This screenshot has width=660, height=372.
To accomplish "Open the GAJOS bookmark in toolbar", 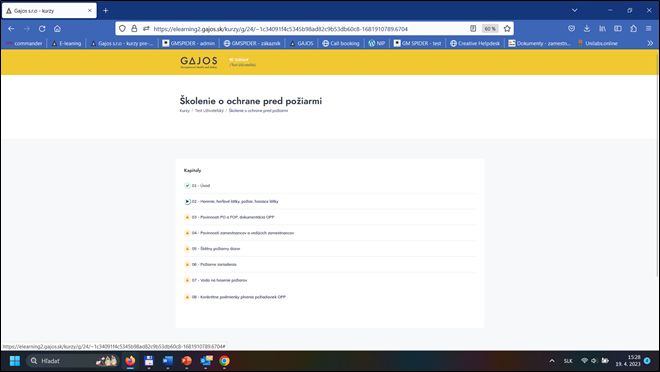I will point(302,43).
